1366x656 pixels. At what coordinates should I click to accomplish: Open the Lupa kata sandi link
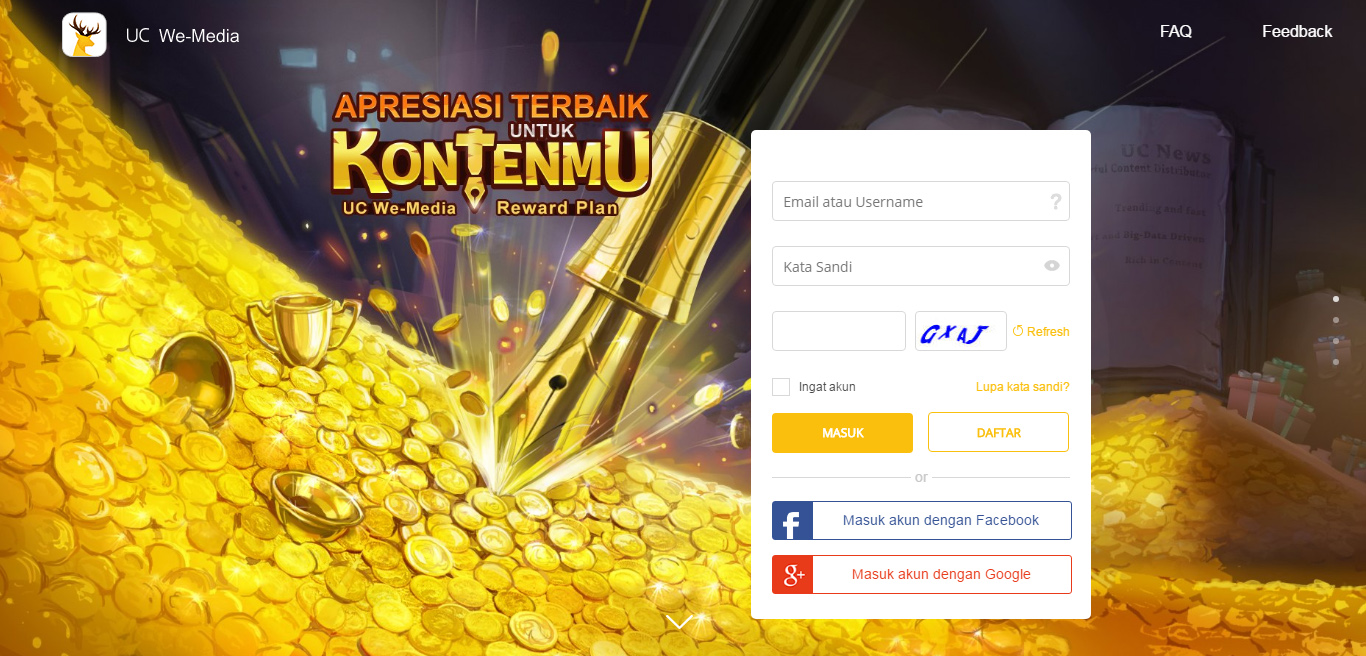pyautogui.click(x=1023, y=387)
